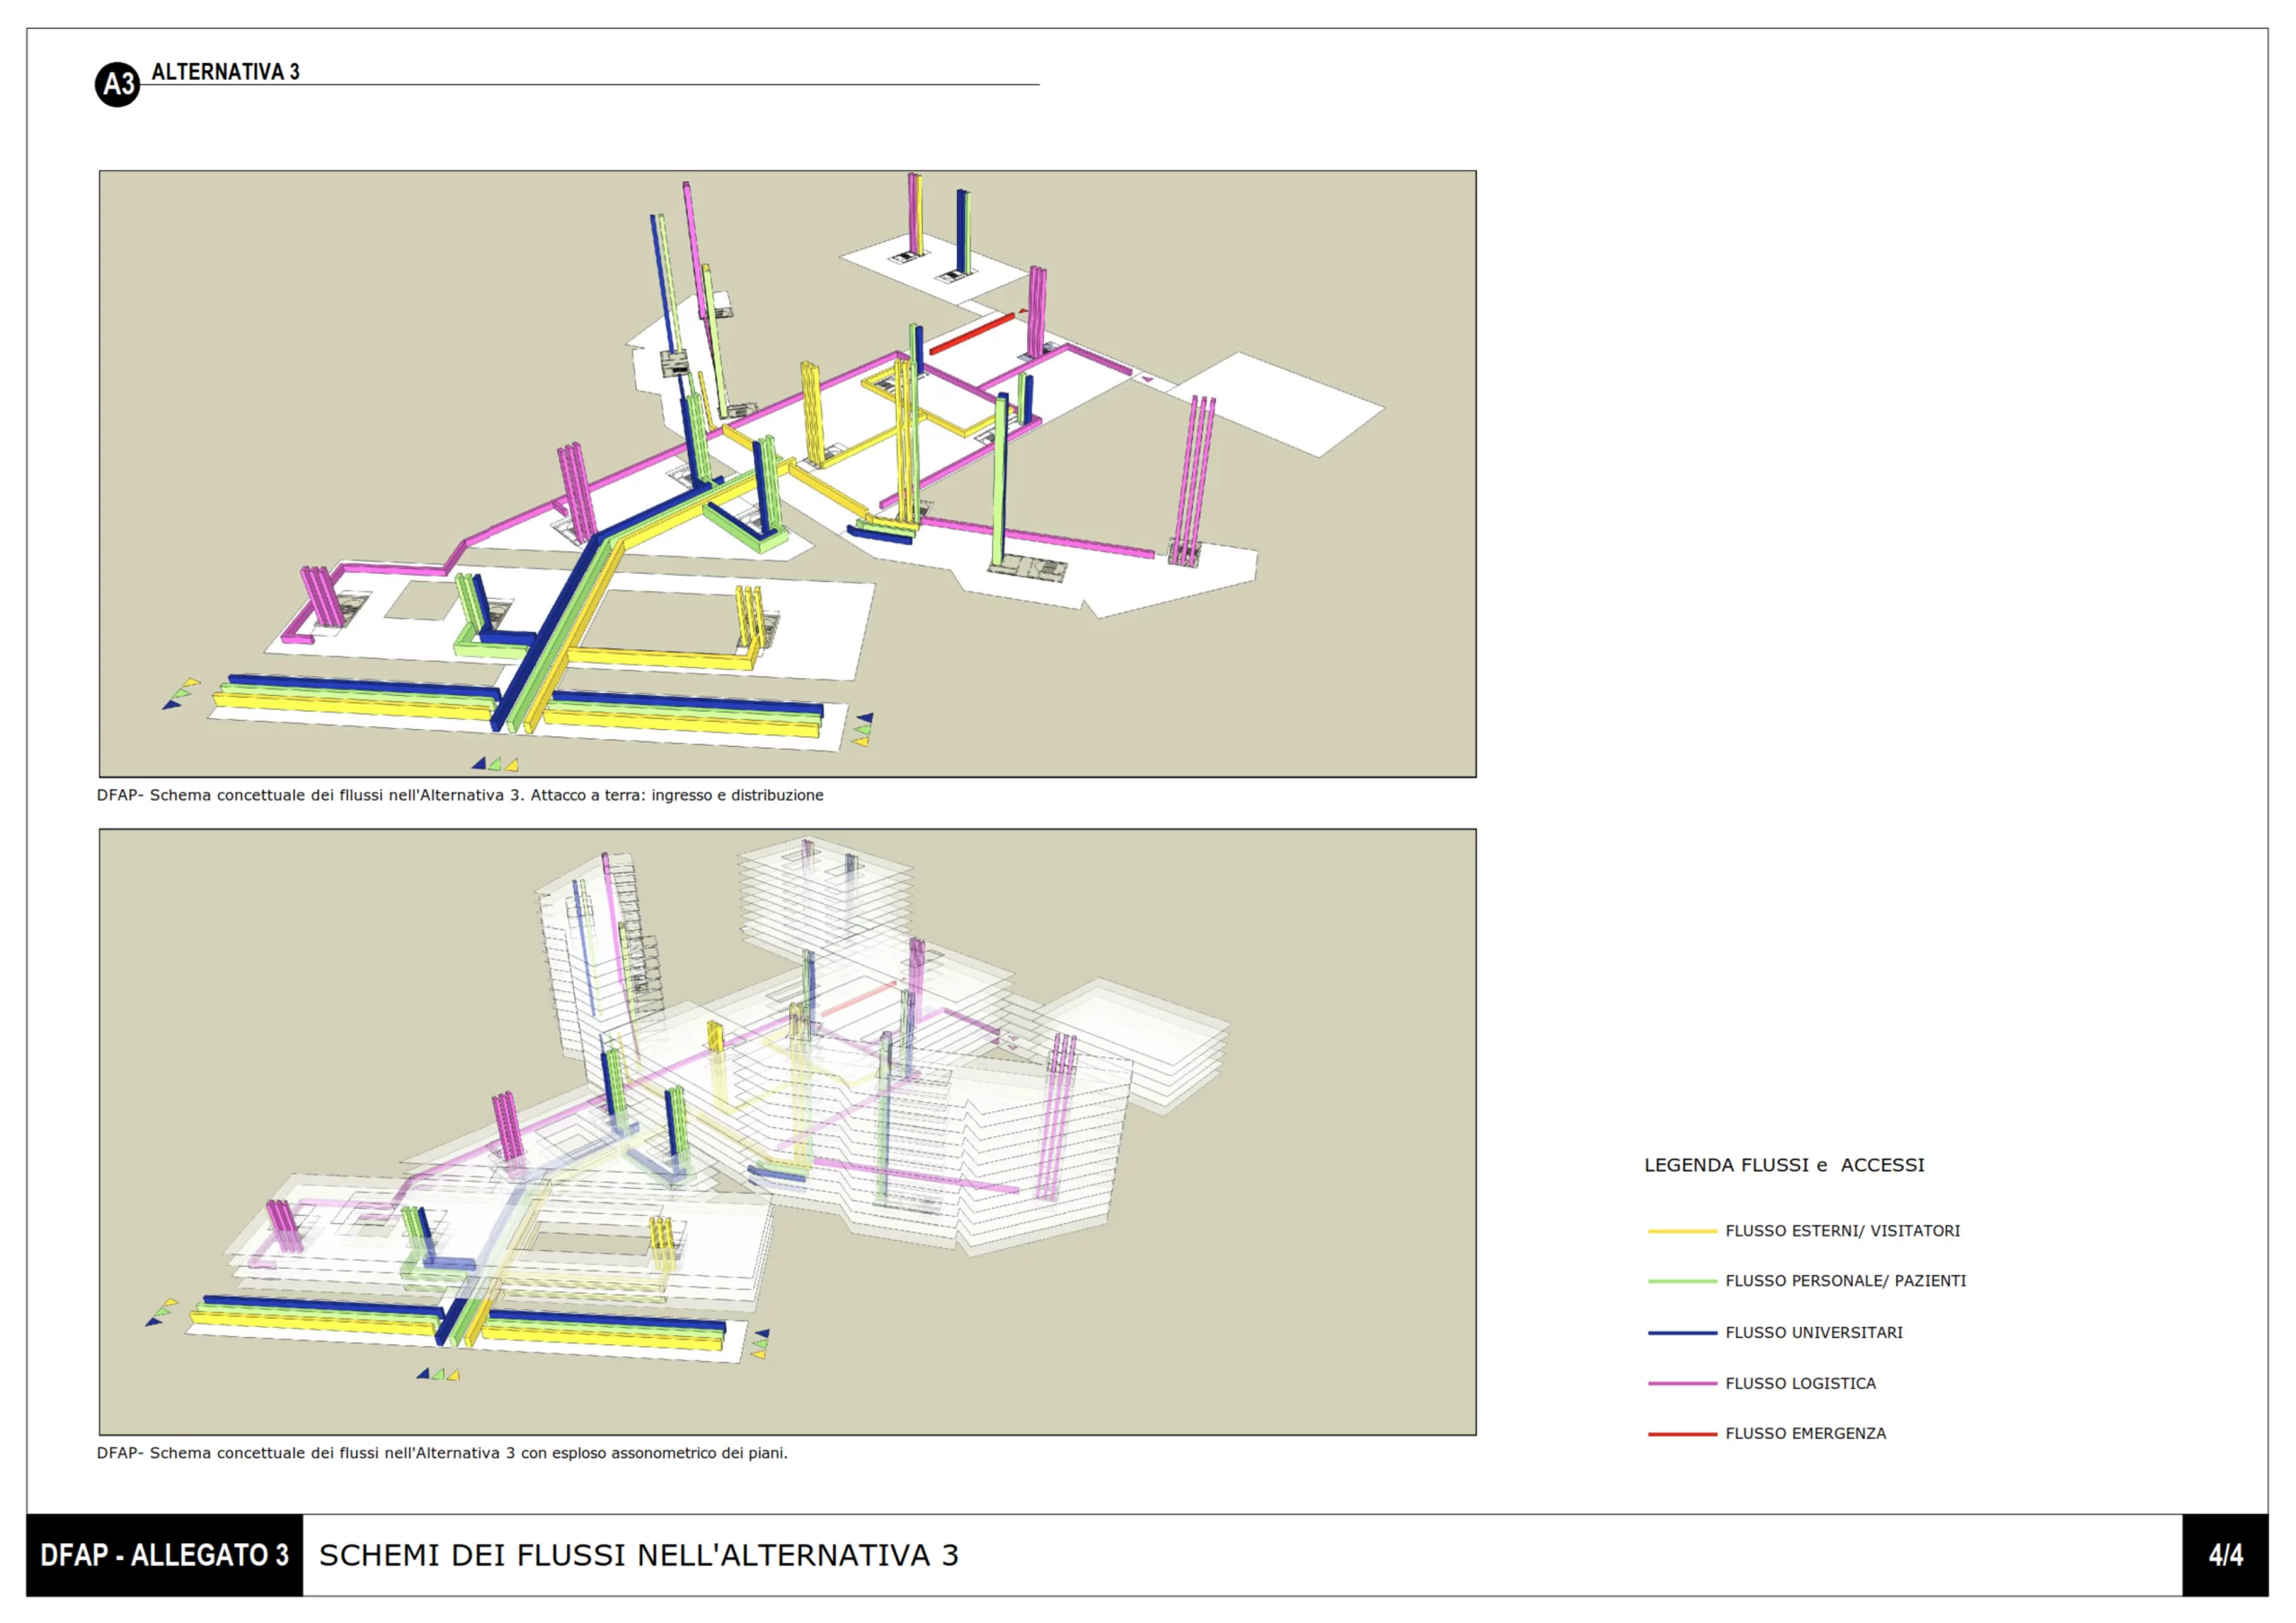Click the red legend line swatch
Image resolution: width=2296 pixels, height=1623 pixels.
point(1682,1434)
